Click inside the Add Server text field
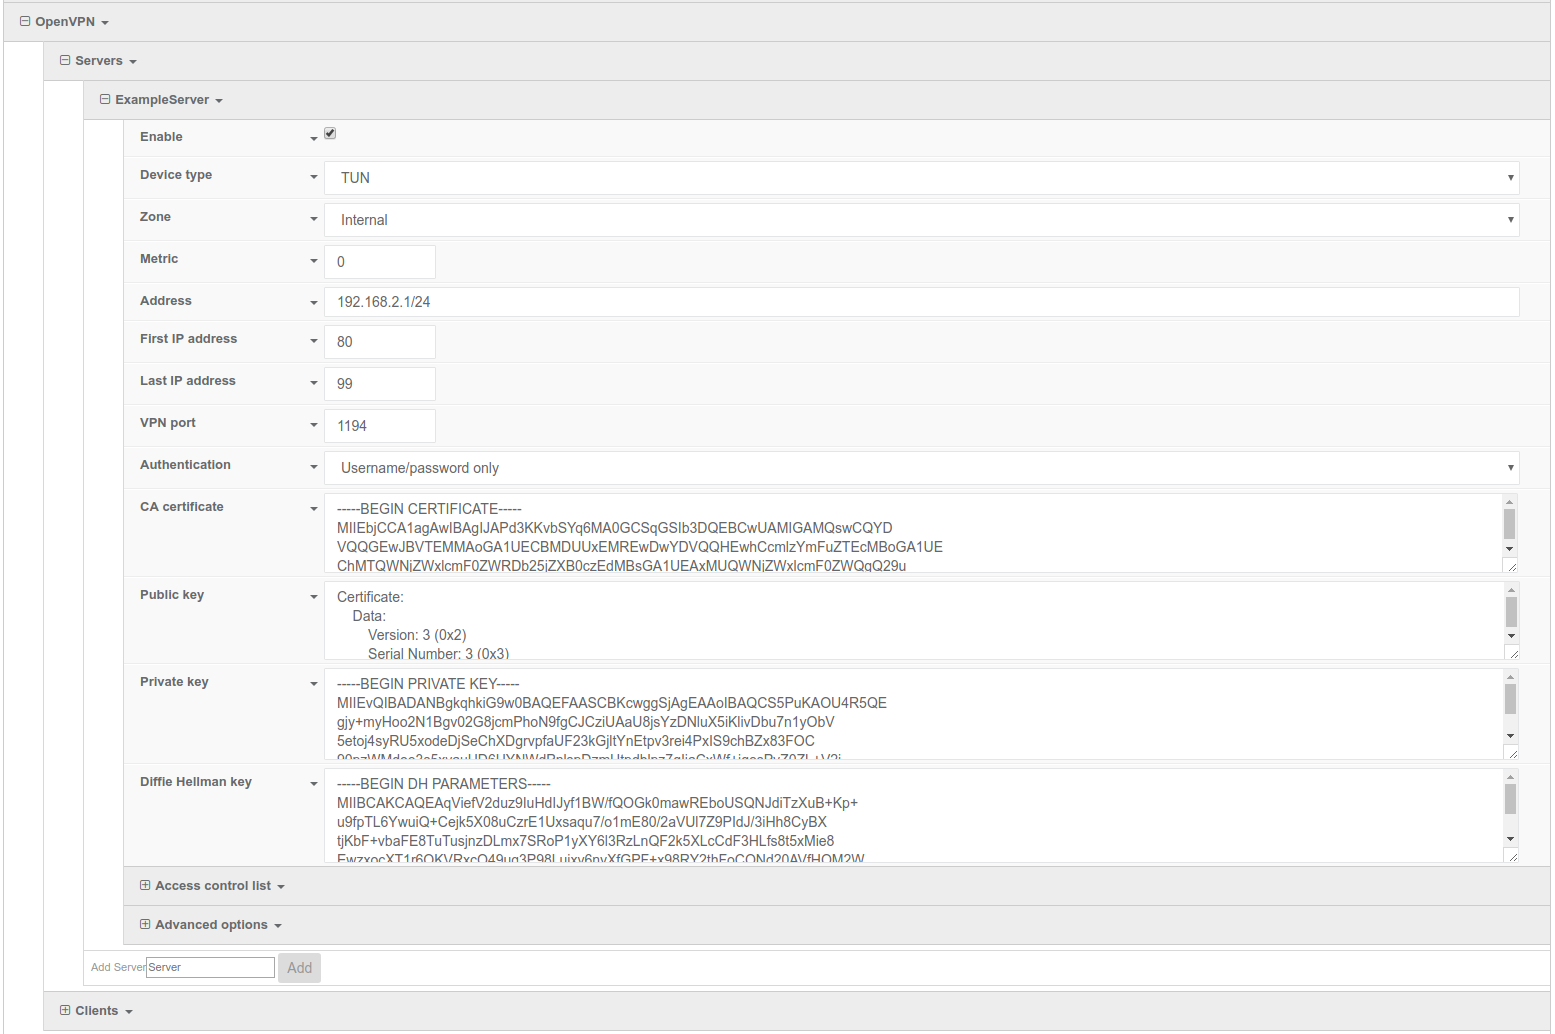 coord(210,967)
